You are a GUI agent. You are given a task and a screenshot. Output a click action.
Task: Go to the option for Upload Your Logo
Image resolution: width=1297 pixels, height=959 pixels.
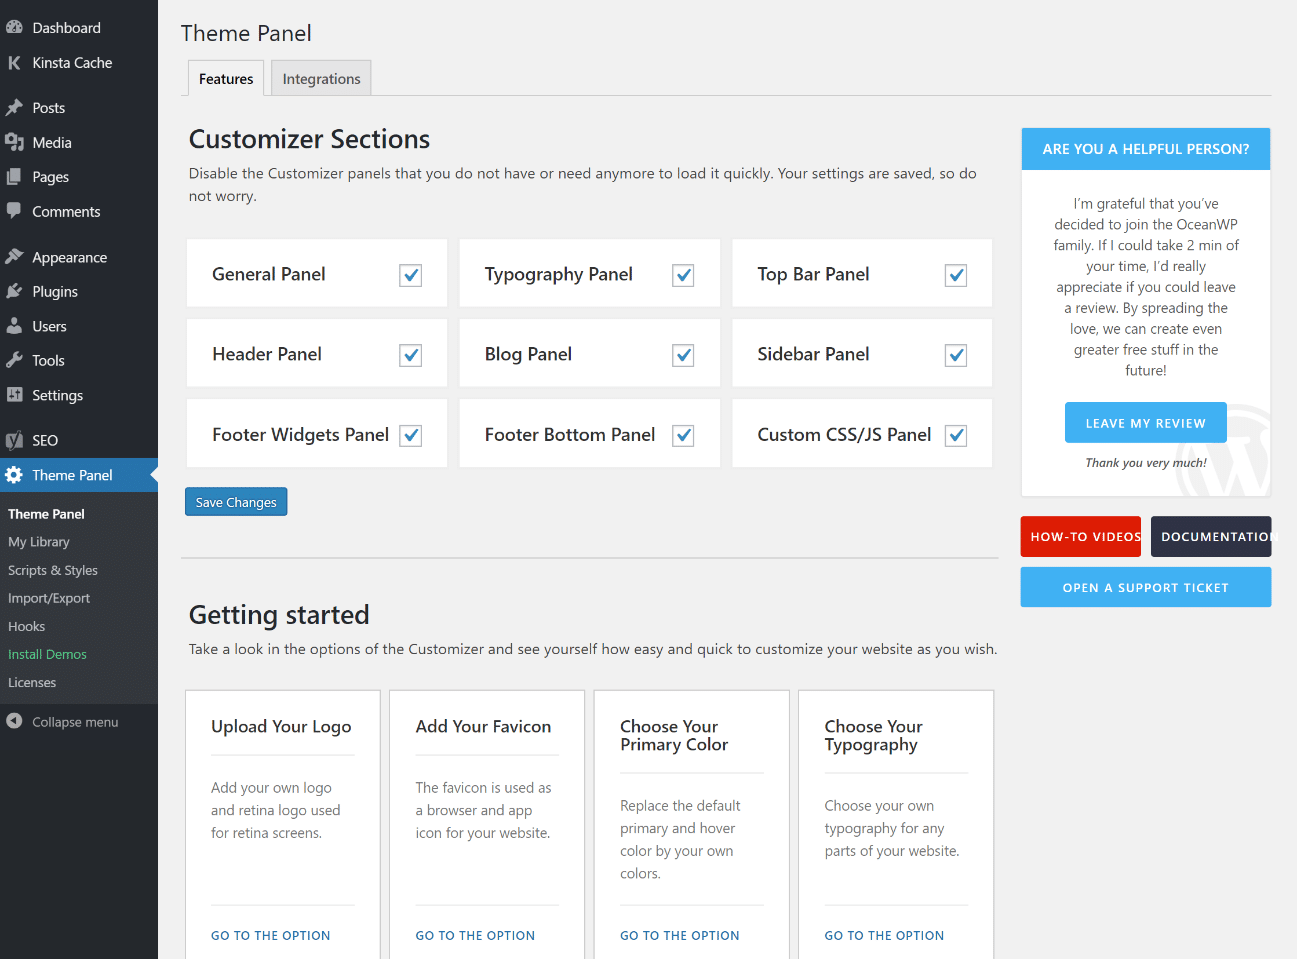coord(271,936)
